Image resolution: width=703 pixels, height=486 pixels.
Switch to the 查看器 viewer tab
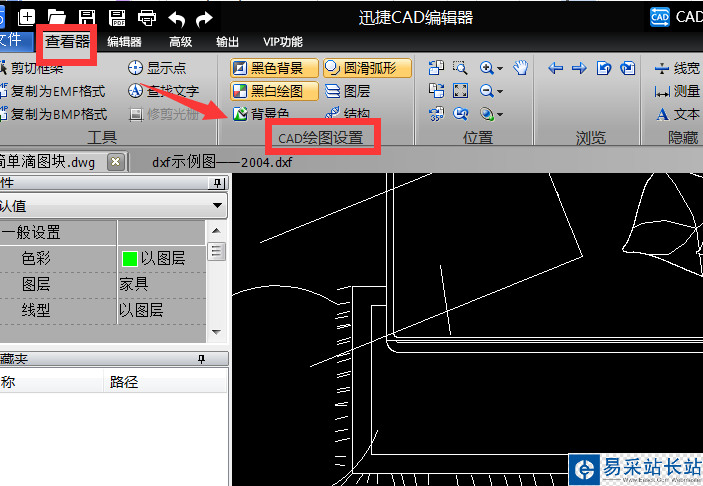click(67, 42)
